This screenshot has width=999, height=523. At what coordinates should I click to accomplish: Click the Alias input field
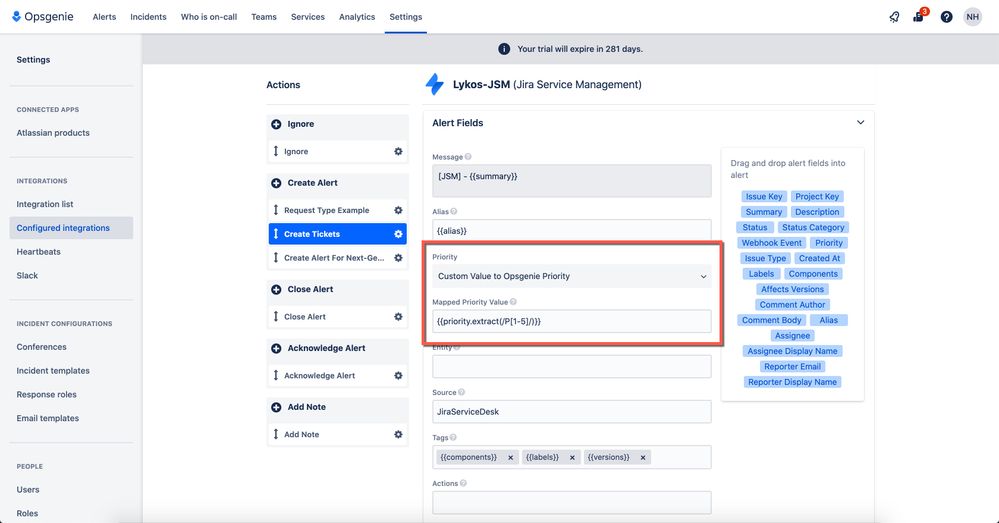pyautogui.click(x=571, y=231)
